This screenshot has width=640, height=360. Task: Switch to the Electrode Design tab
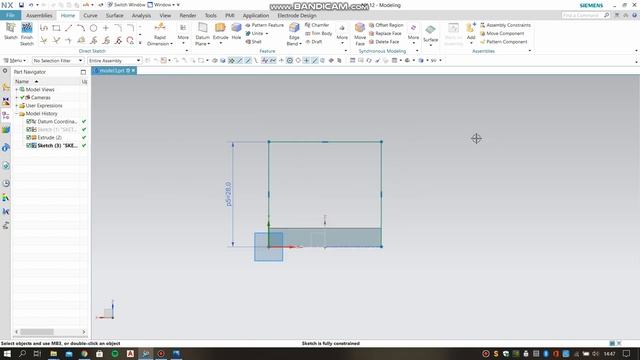(297, 16)
